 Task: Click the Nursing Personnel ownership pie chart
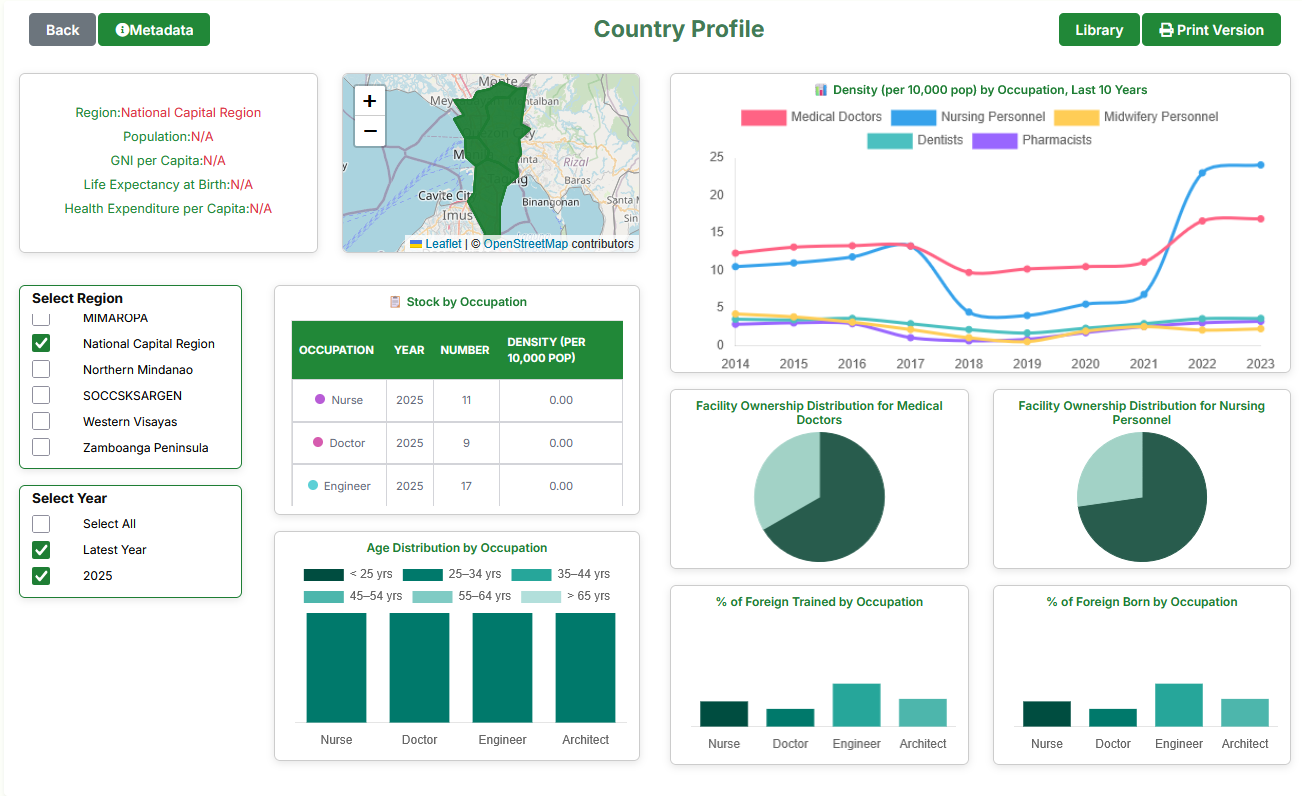pyautogui.click(x=1142, y=497)
